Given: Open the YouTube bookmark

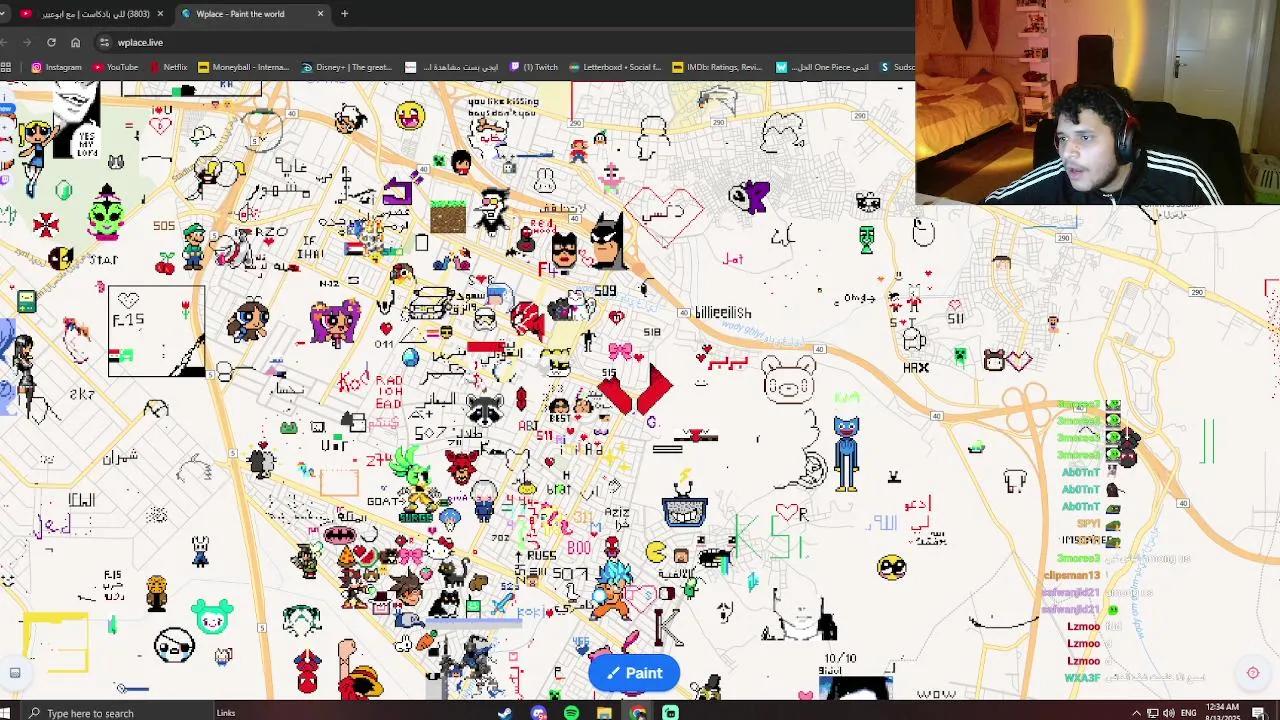Looking at the screenshot, I should [116, 67].
